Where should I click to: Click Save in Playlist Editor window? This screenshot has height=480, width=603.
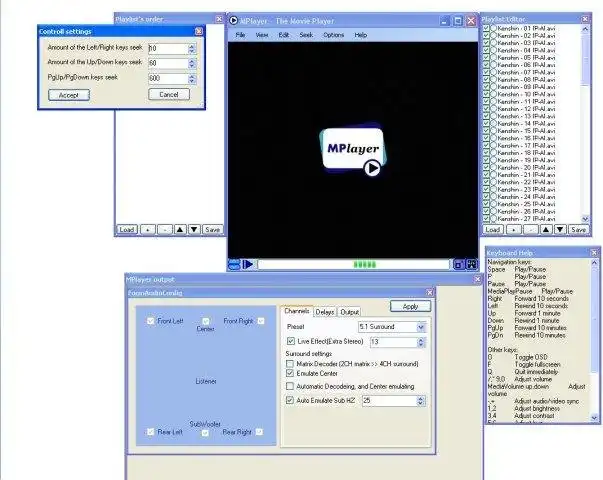578,230
